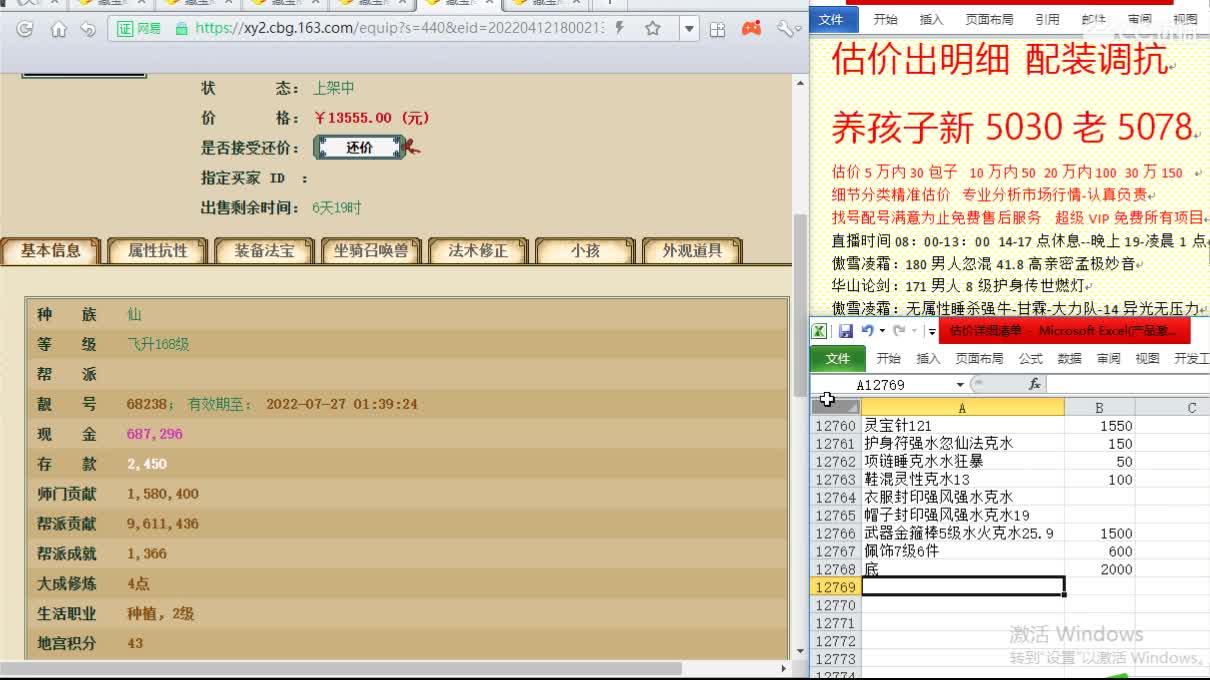The image size is (1210, 680).
Task: Open the 装备法宝 tab
Action: pyautogui.click(x=264, y=251)
